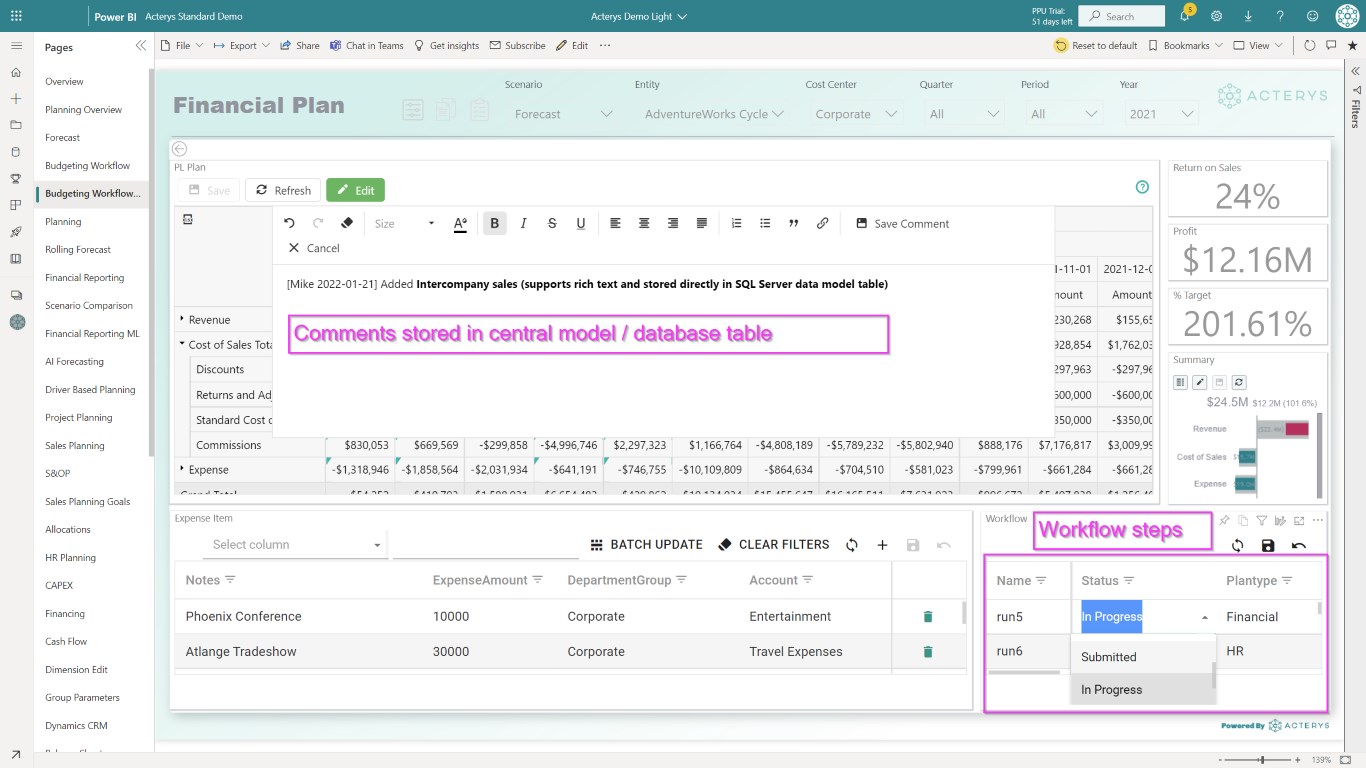Save changes in the Workflow visual
The height and width of the screenshot is (768, 1366).
coord(1268,546)
